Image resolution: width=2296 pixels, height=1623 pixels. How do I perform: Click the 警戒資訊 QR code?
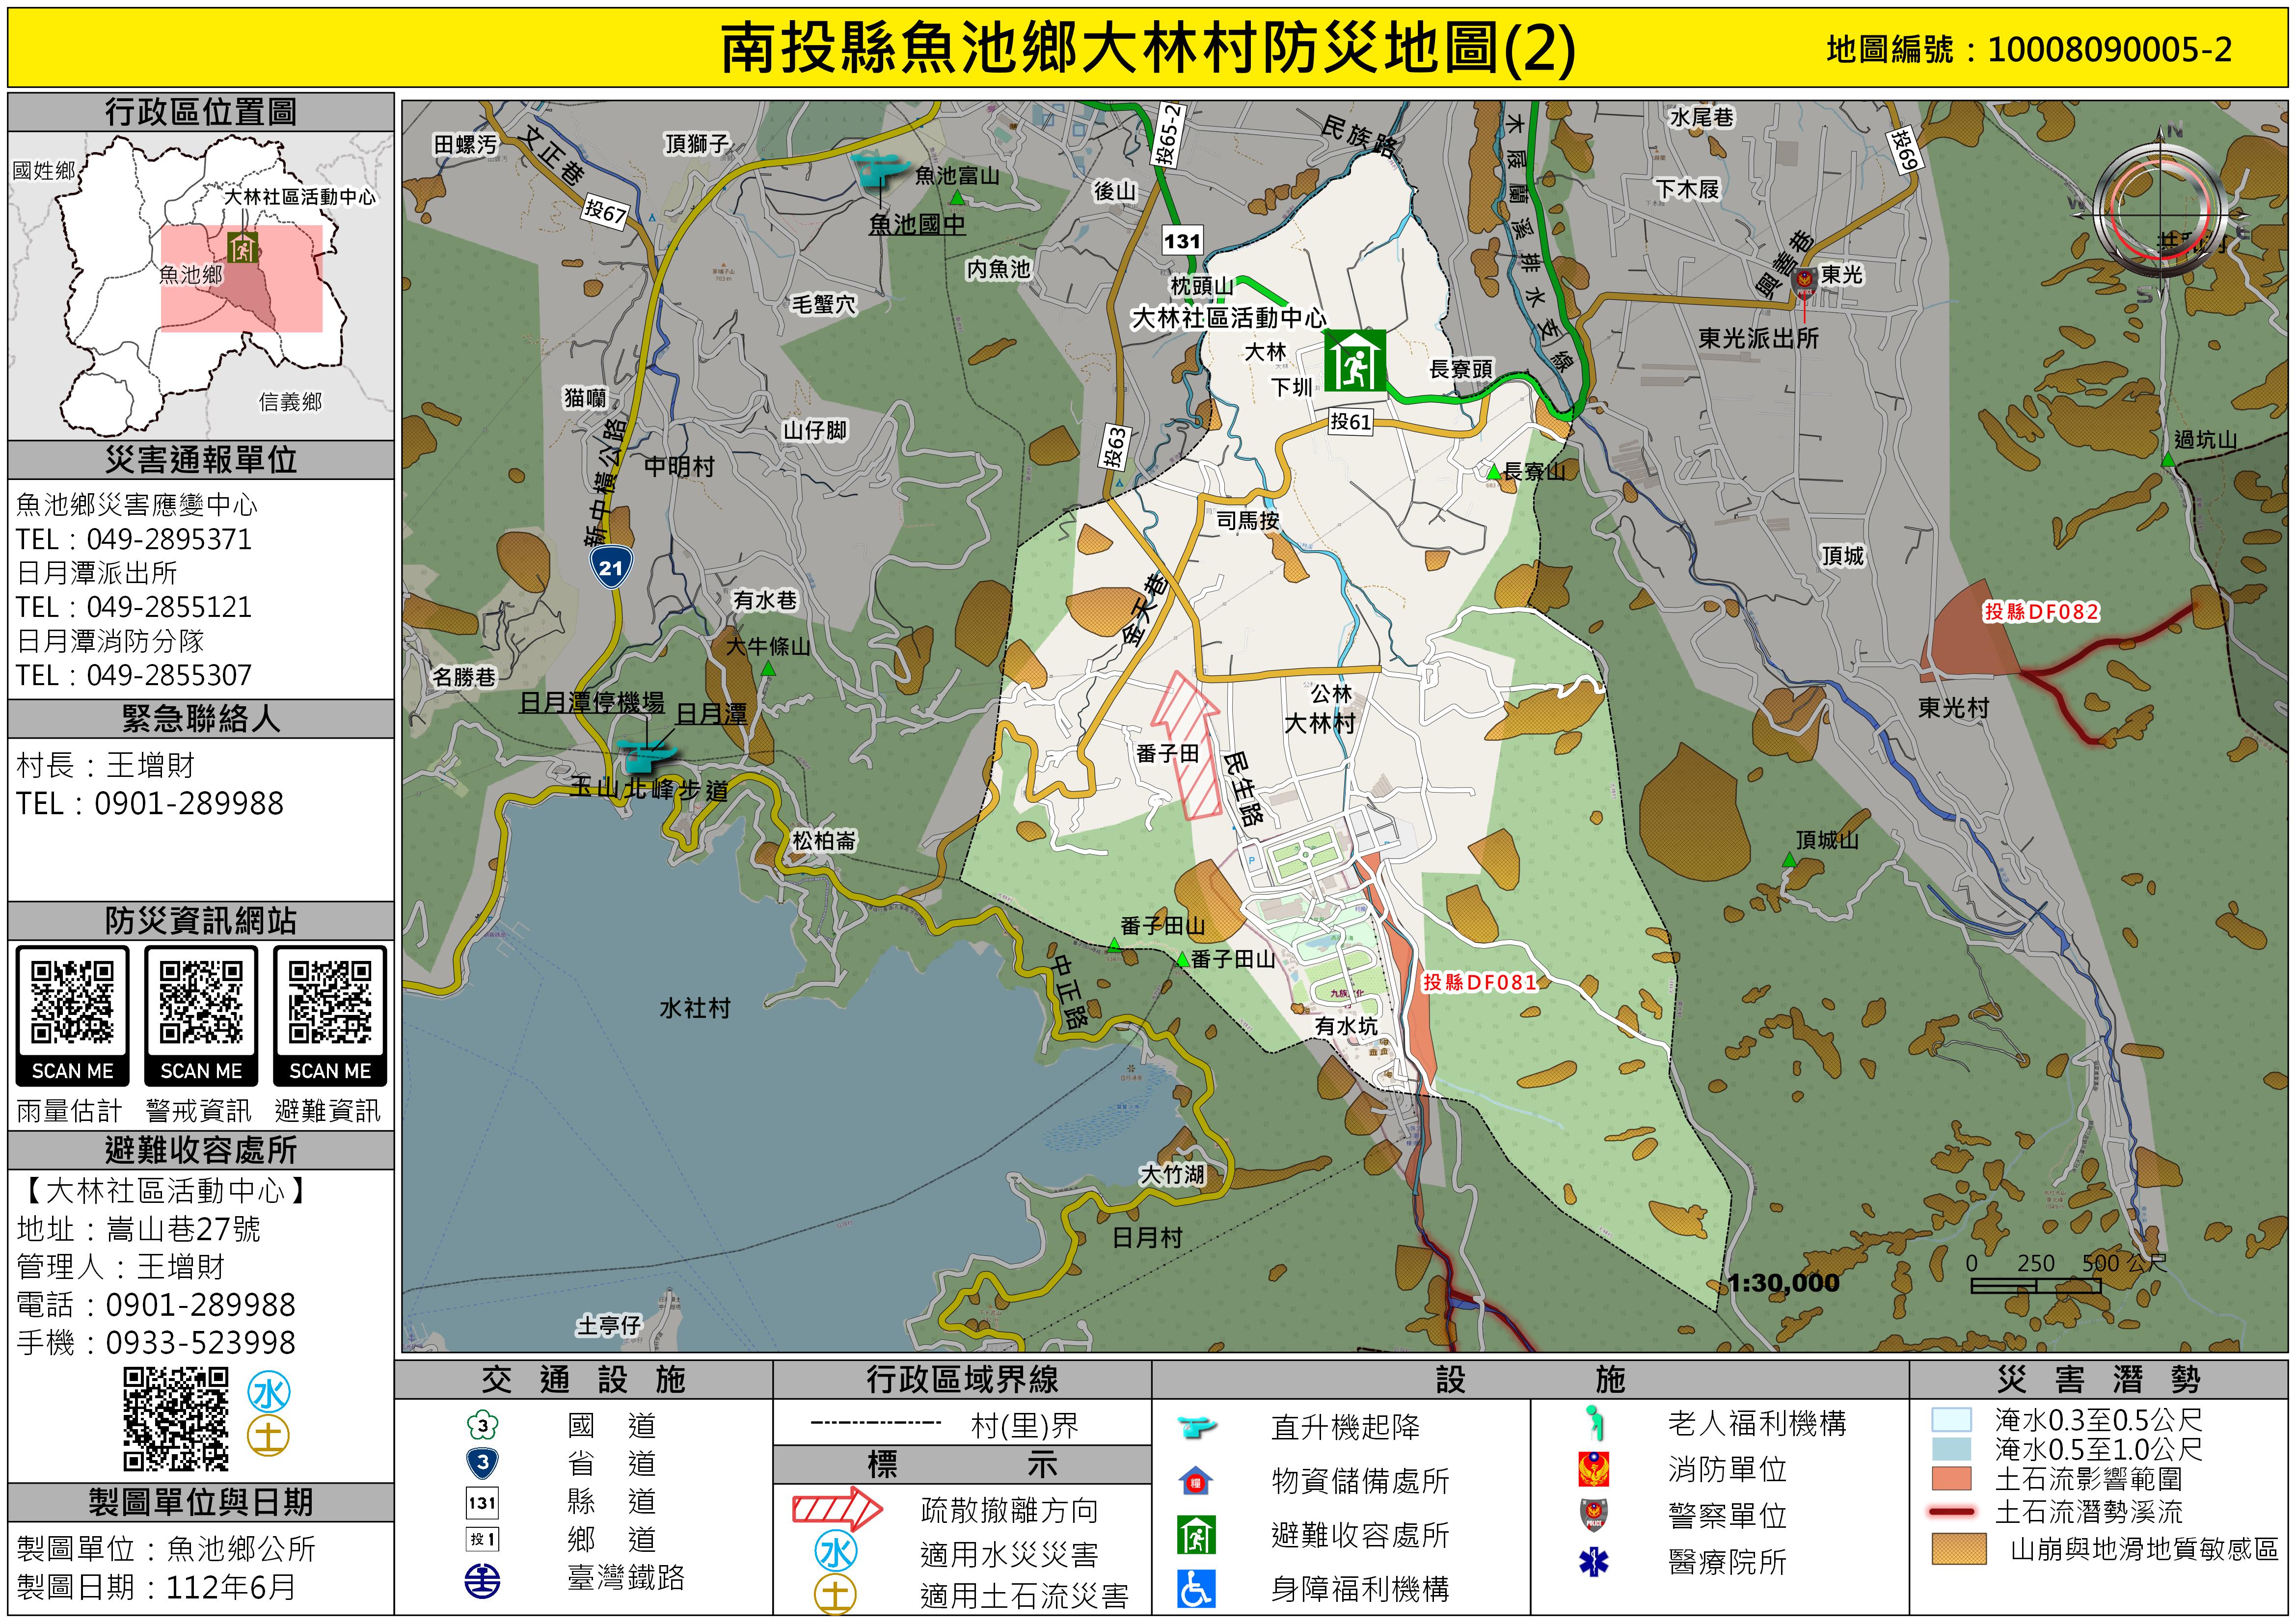click(x=201, y=1002)
